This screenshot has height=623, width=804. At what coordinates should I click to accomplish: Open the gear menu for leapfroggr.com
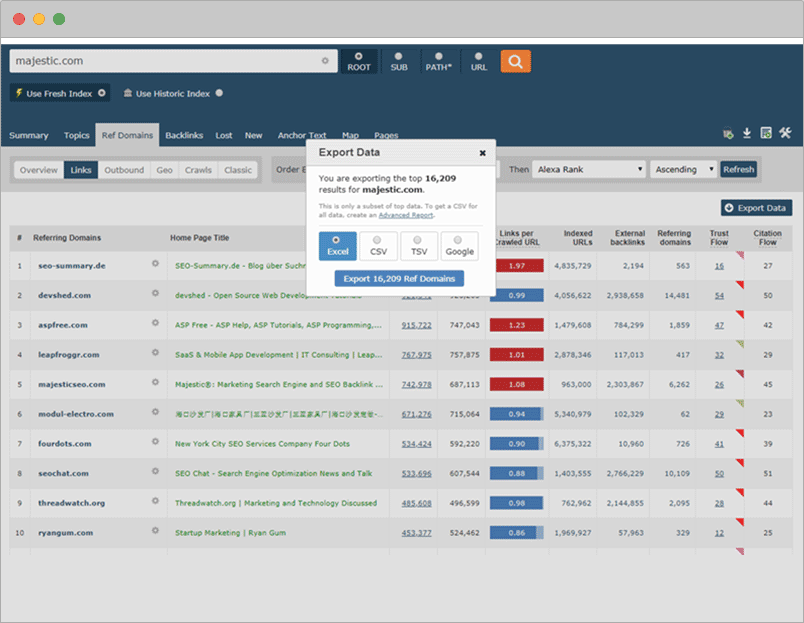[x=155, y=353]
